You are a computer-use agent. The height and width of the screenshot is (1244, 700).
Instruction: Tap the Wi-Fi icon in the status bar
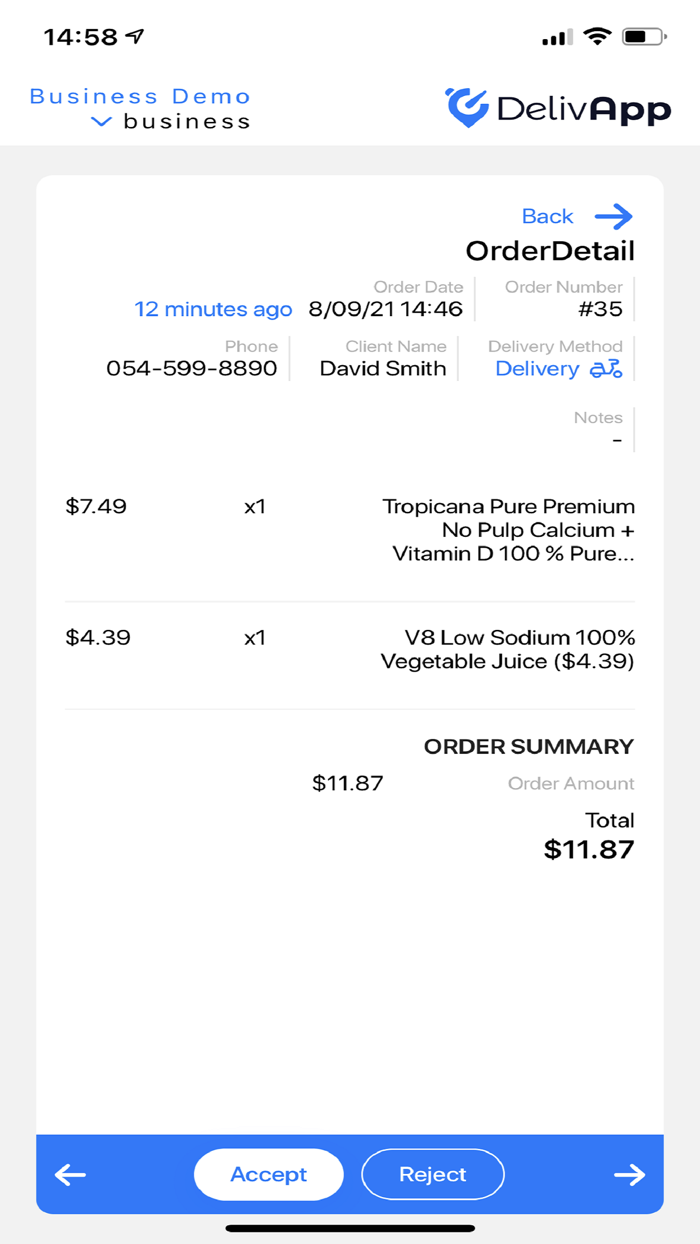[x=597, y=35]
